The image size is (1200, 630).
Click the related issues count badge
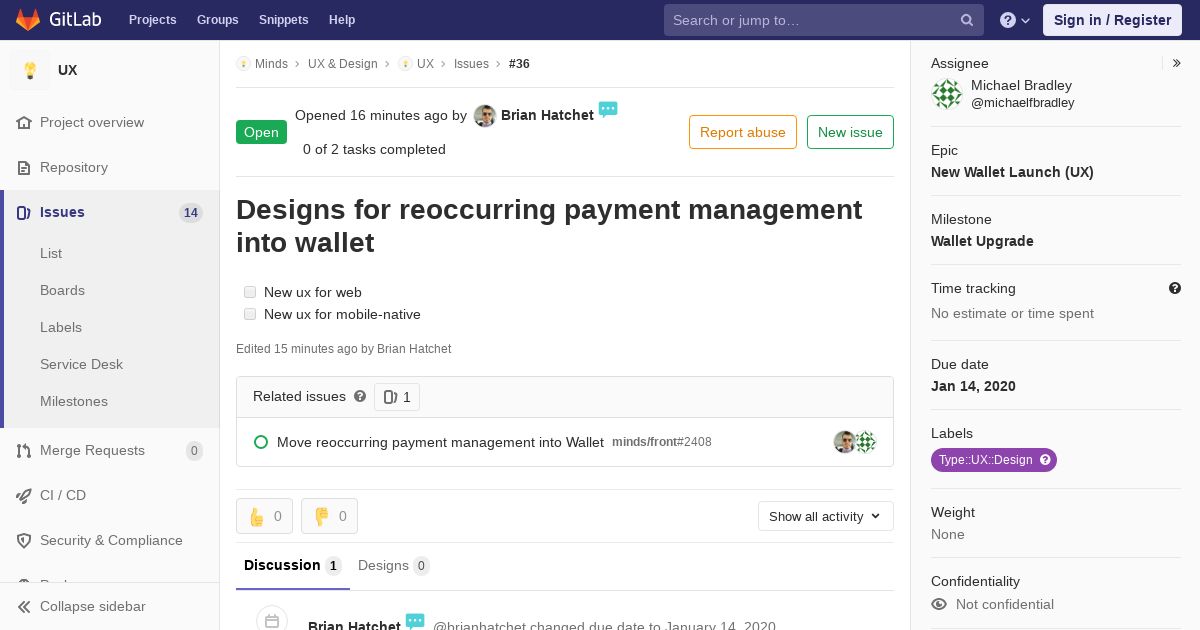point(397,397)
